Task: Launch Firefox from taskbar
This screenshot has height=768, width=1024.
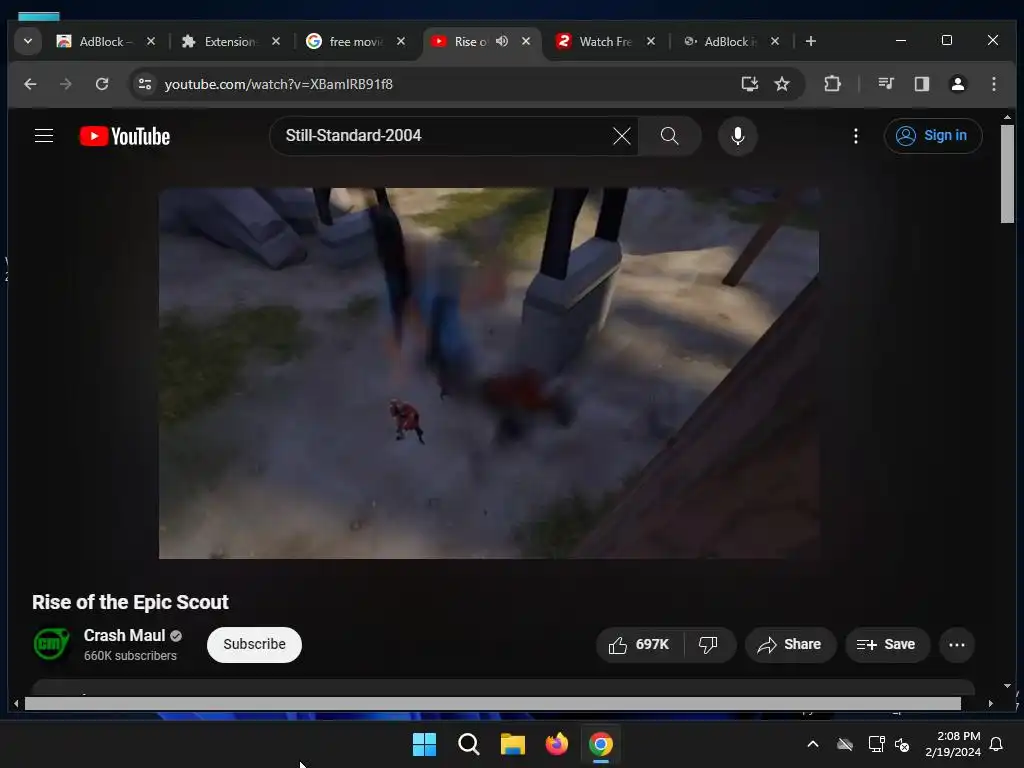Action: pos(556,744)
